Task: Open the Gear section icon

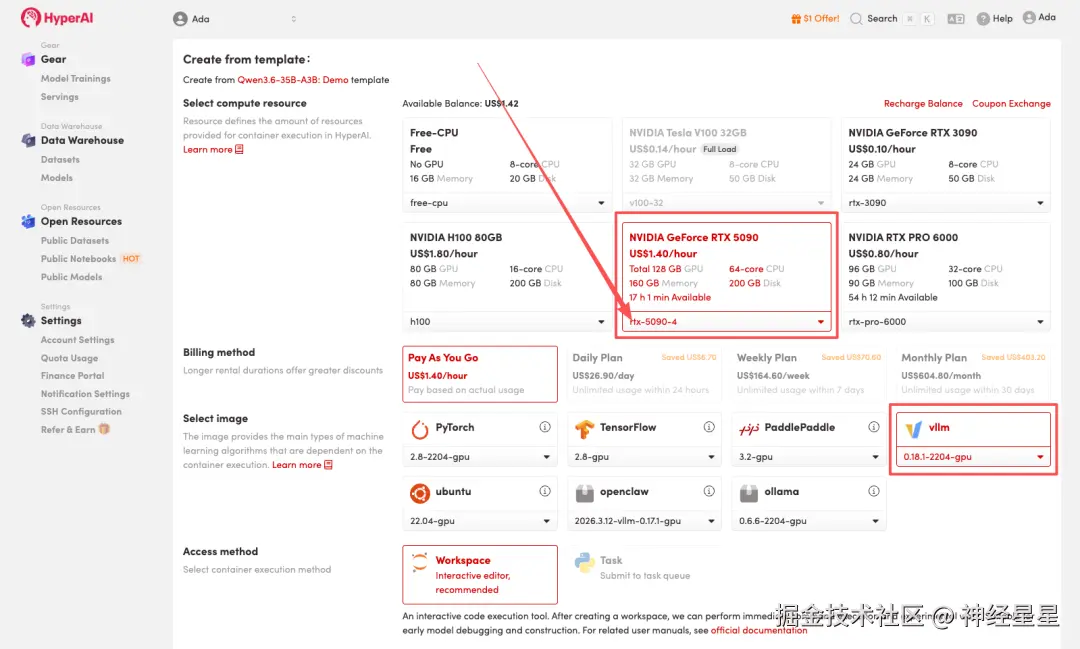Action: pos(28,59)
